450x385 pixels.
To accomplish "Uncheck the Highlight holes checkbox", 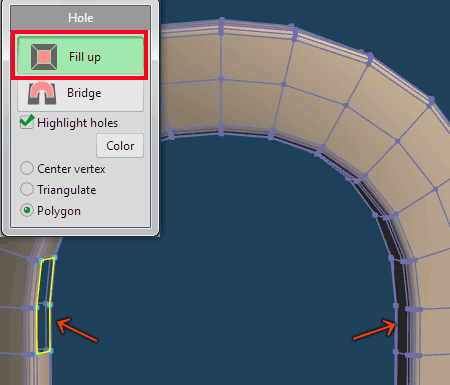I will point(27,122).
